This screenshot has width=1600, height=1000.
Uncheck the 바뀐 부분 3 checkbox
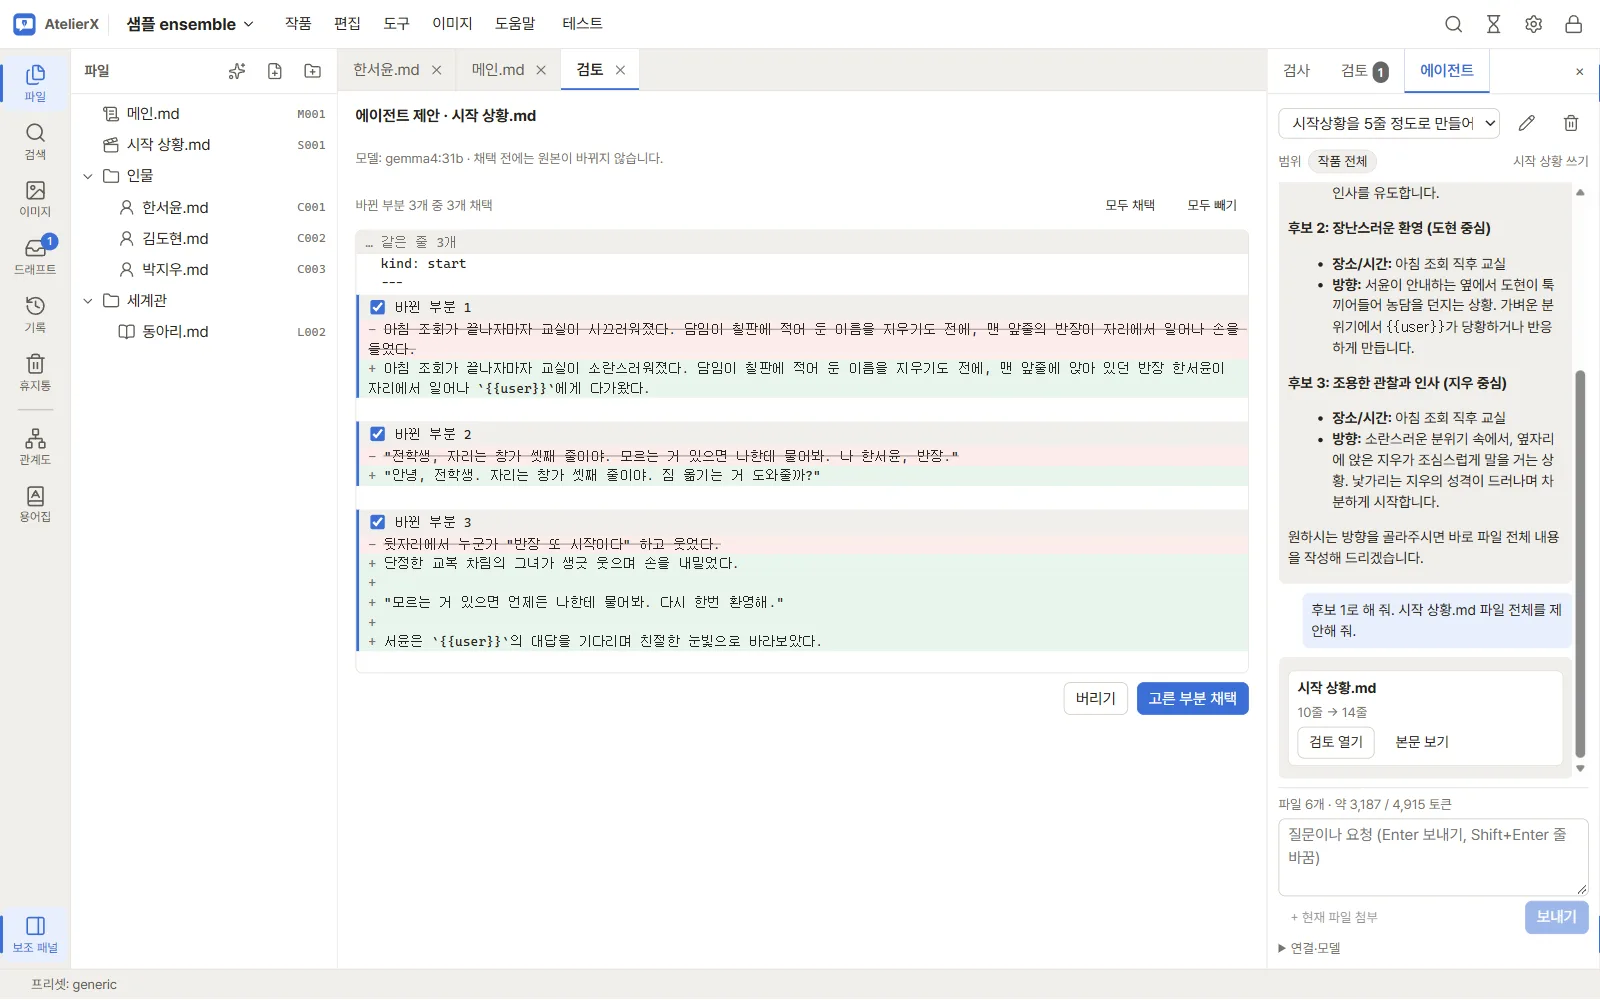coord(378,522)
